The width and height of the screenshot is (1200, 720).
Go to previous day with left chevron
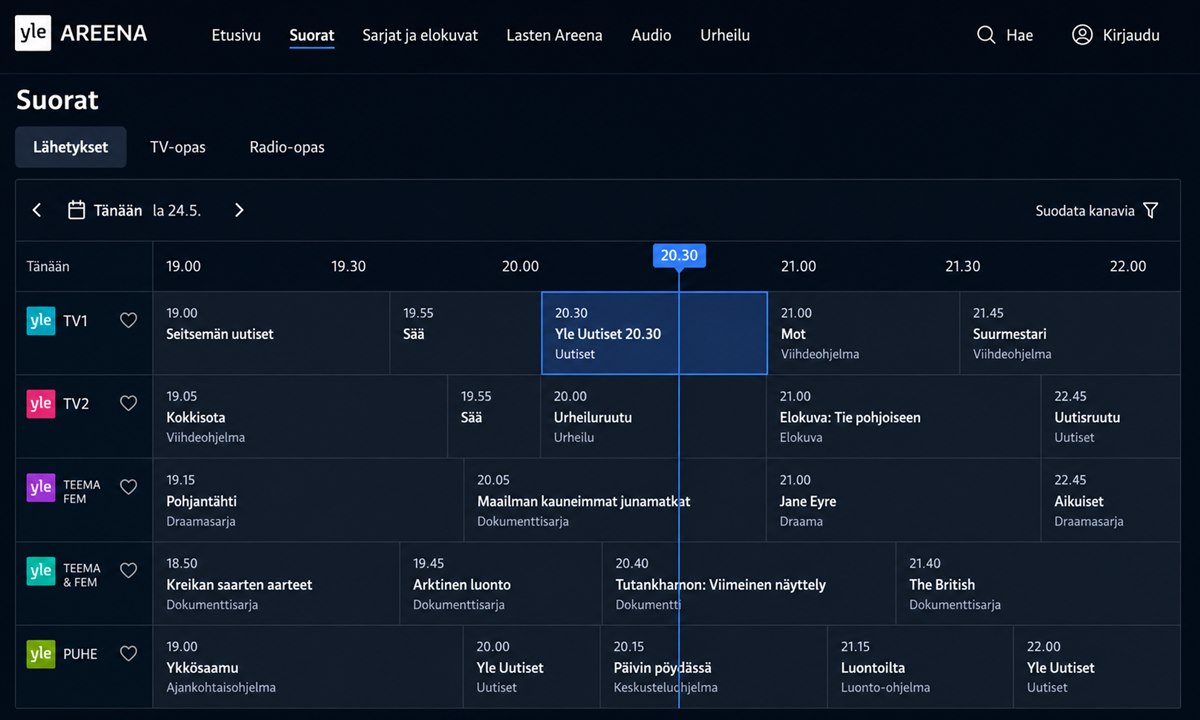click(x=37, y=210)
